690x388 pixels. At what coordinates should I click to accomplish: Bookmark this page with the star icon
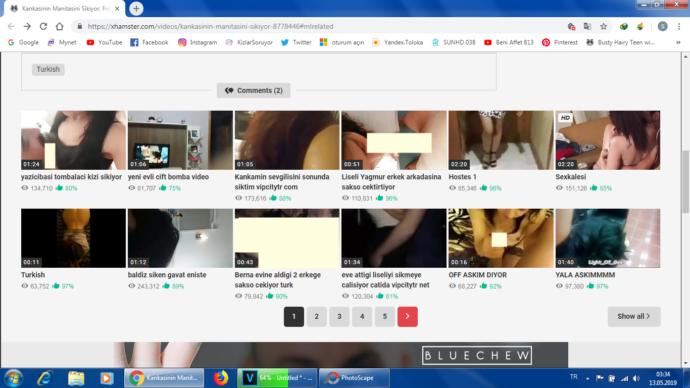(603, 26)
